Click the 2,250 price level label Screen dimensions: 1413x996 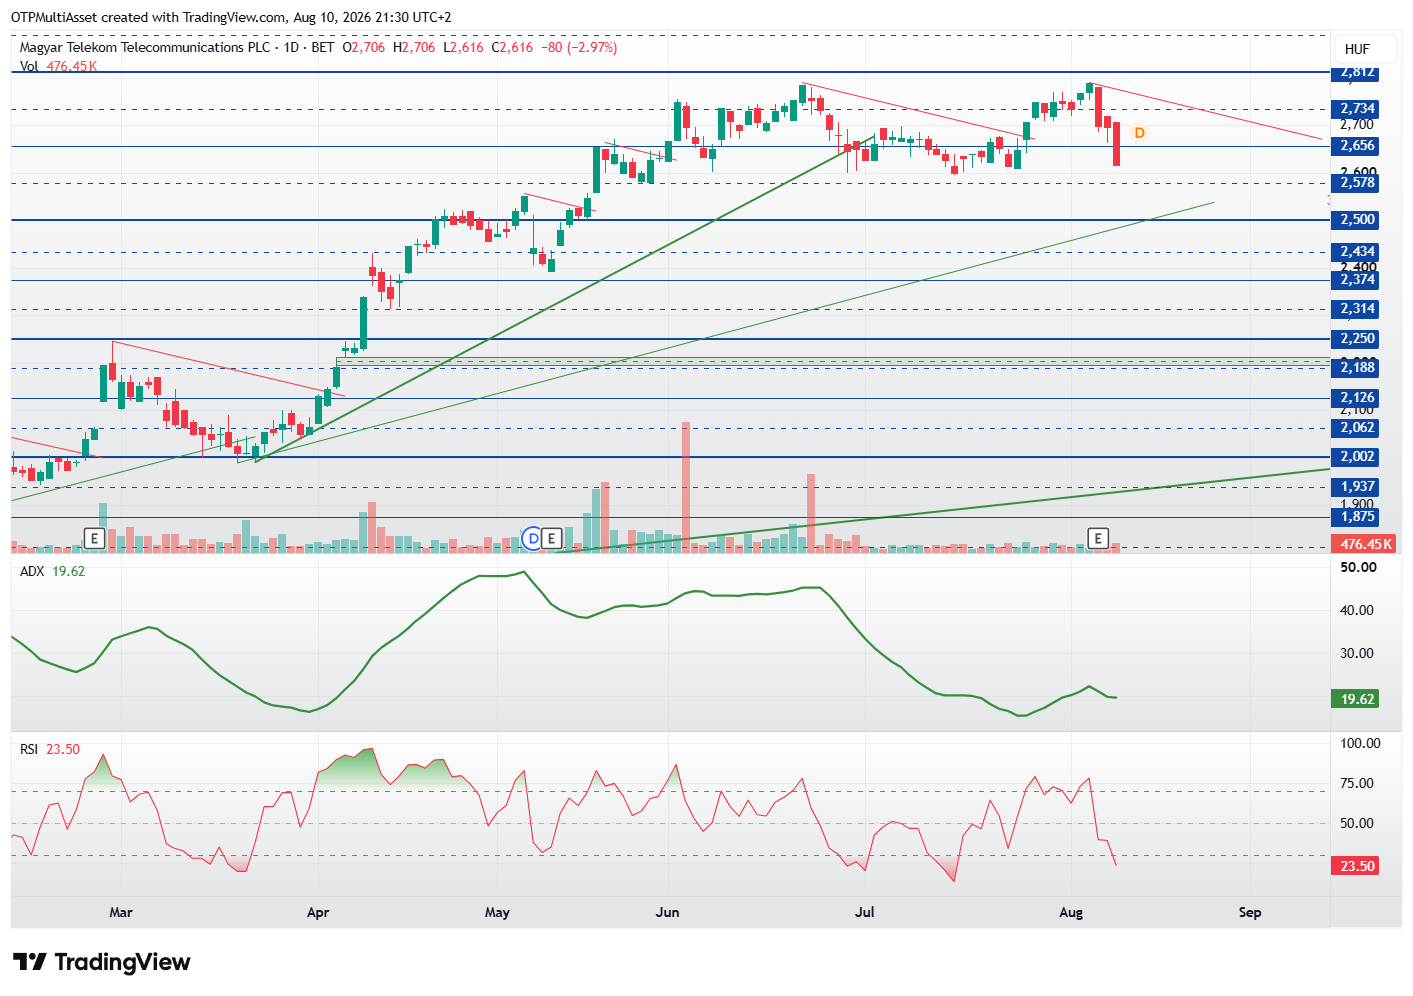(1357, 339)
